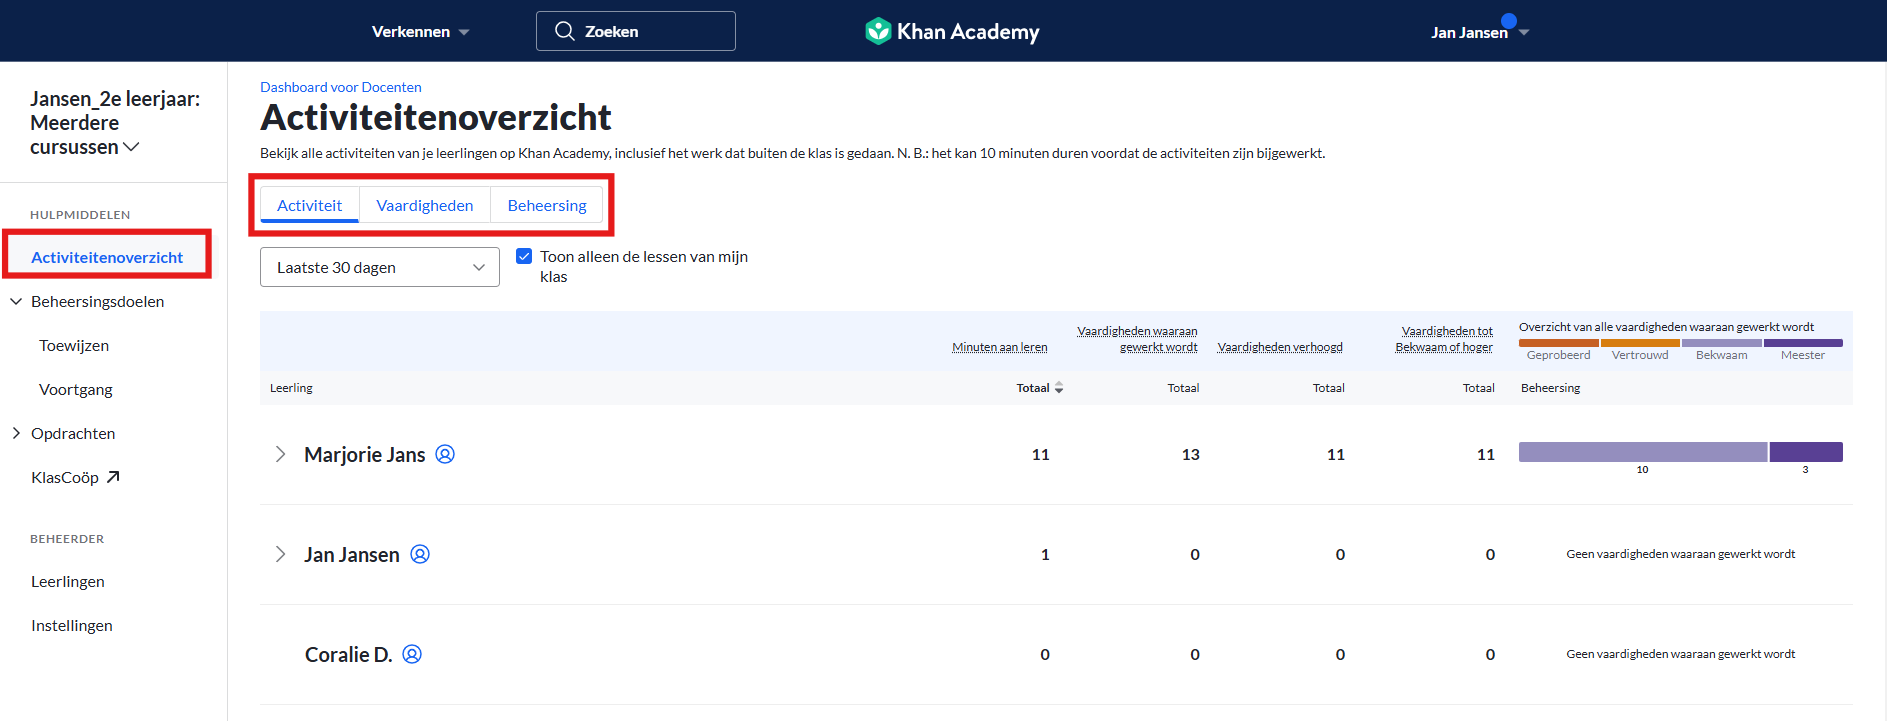This screenshot has height=721, width=1887.
Task: Open Voortgang in sidebar
Action: click(x=76, y=389)
